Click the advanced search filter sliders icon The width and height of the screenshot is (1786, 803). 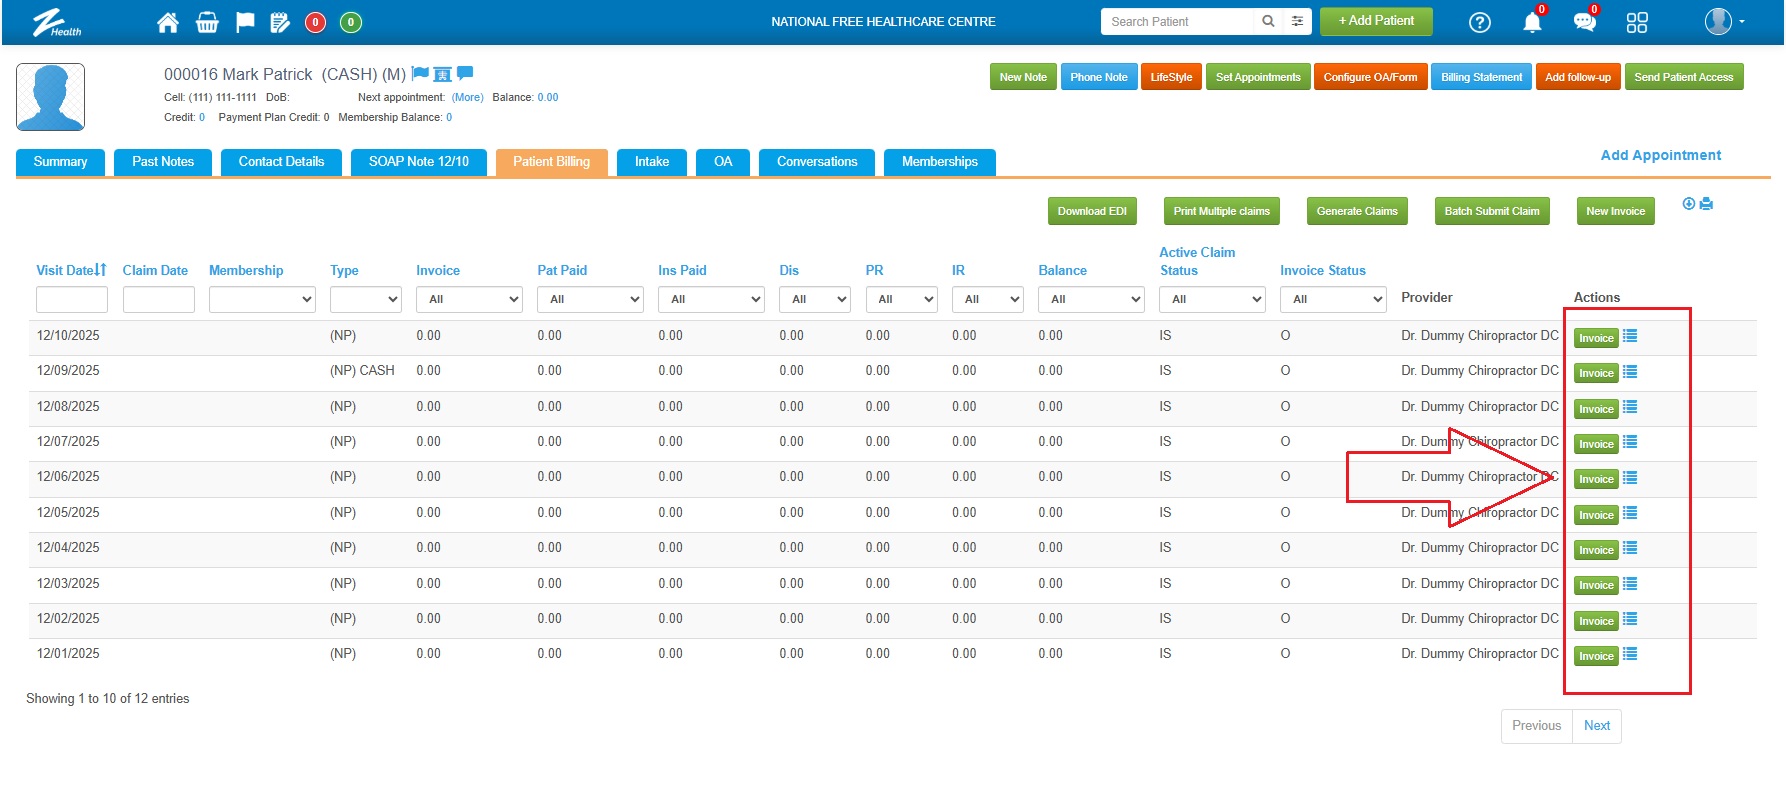(1297, 21)
